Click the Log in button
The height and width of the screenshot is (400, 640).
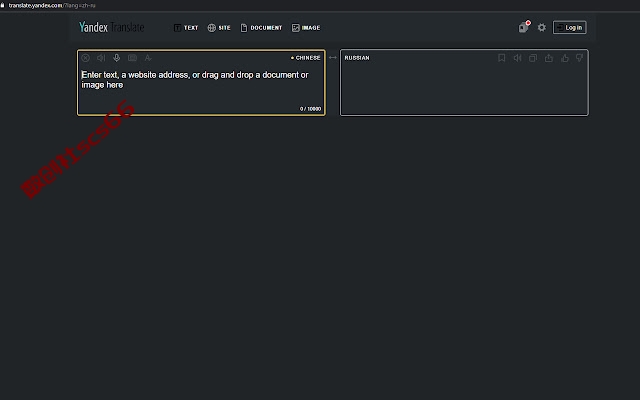[x=569, y=27]
